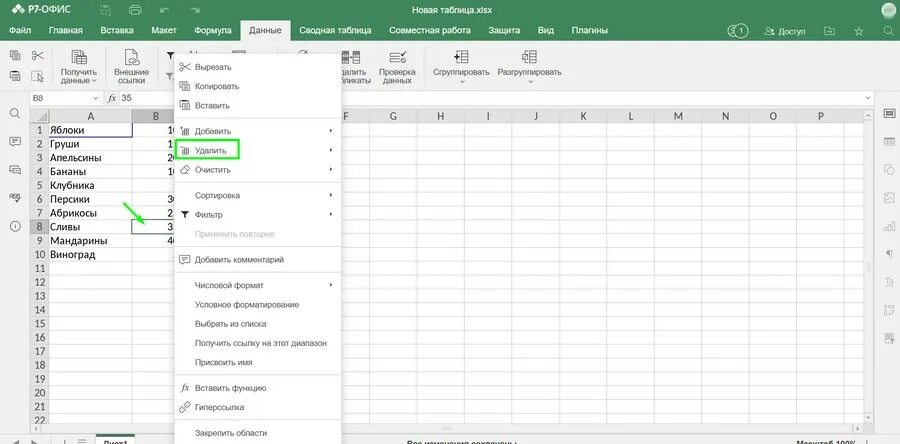900x444 pixels.
Task: Click the open file location folder icon
Action: [x=829, y=31]
